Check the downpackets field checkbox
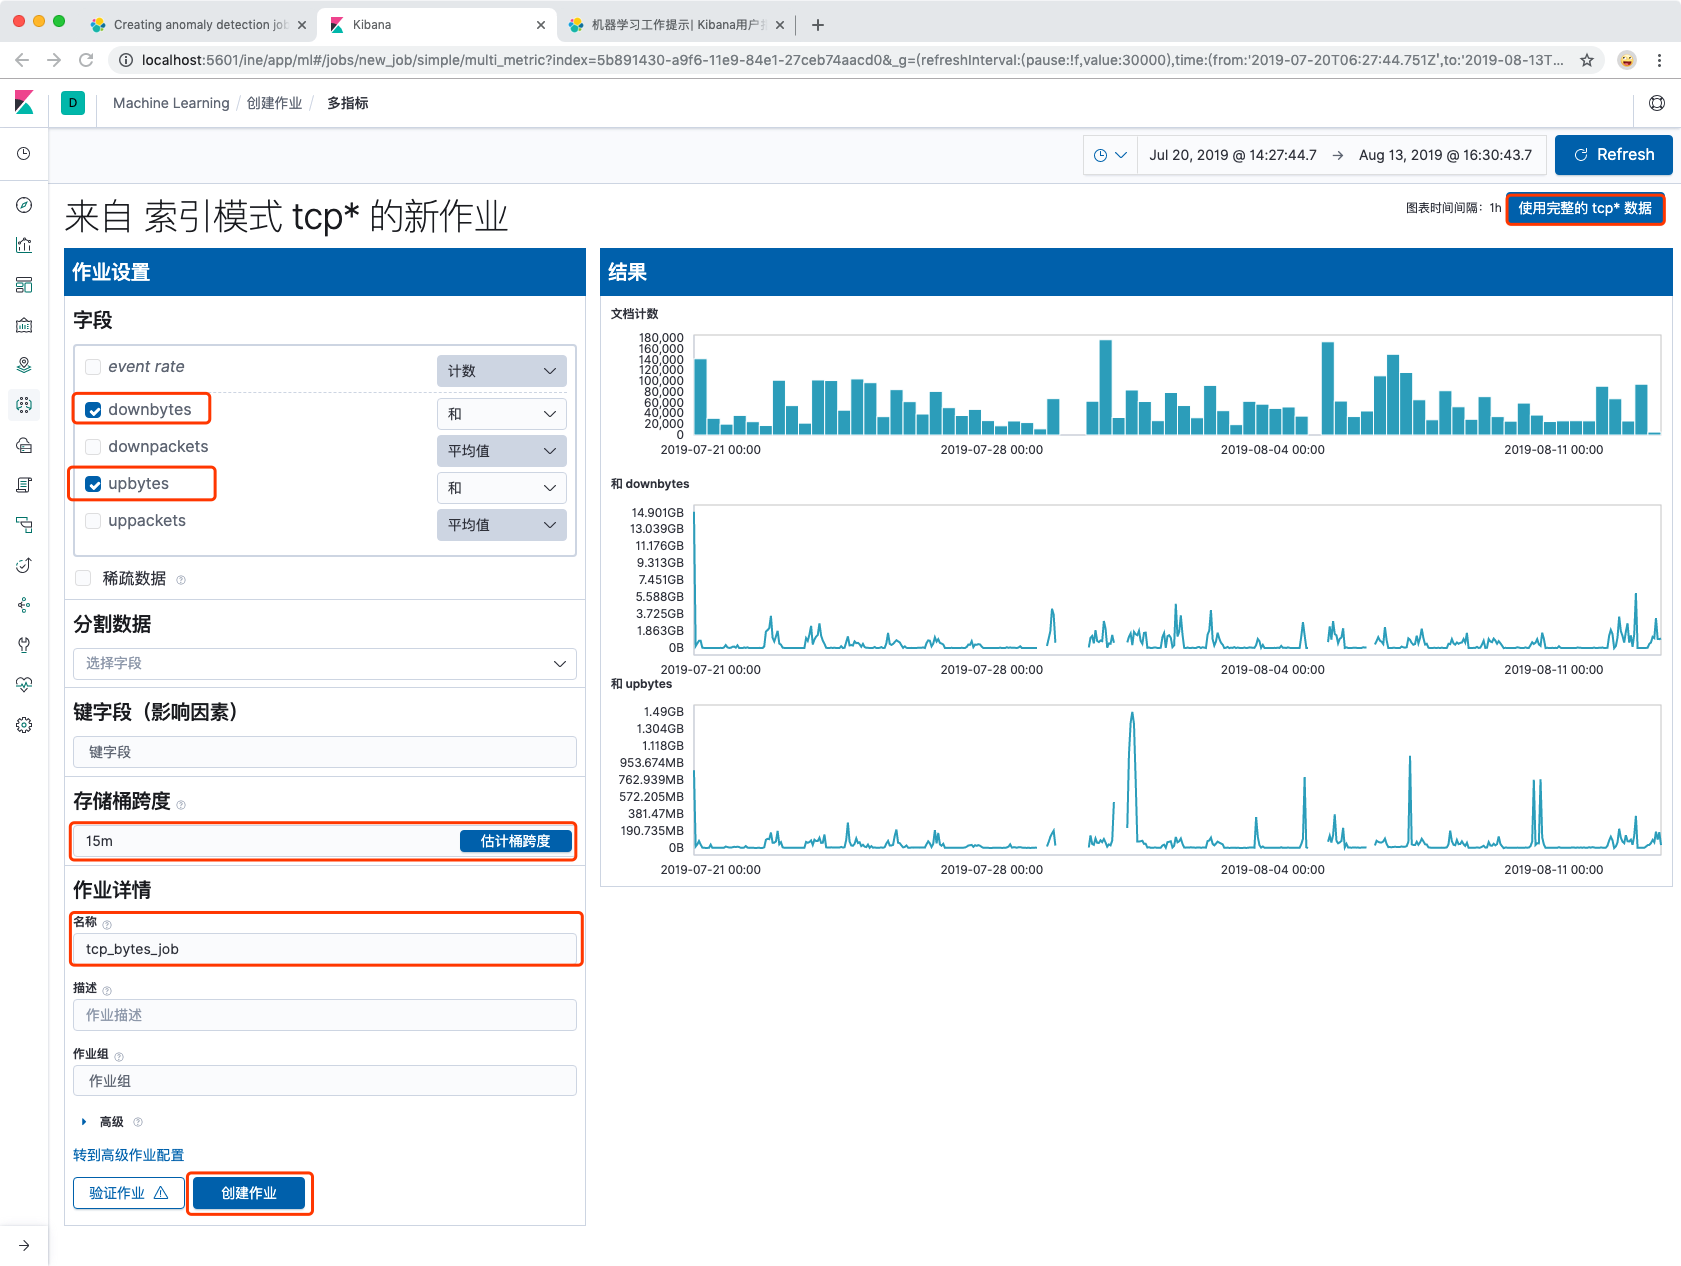The width and height of the screenshot is (1681, 1266). pos(93,447)
